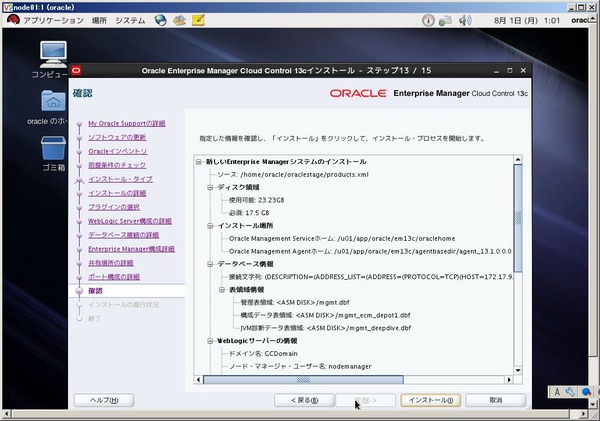Select the Oracle Management Serviceホーム row

342,238
